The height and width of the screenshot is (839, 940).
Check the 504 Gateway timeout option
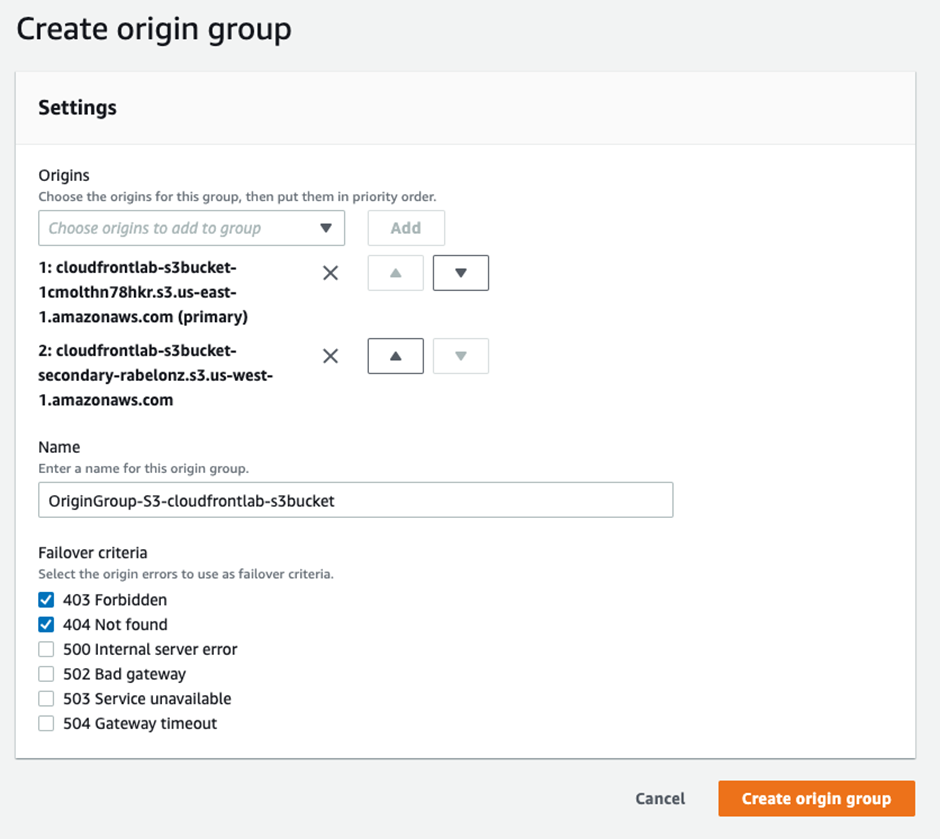[x=46, y=723]
